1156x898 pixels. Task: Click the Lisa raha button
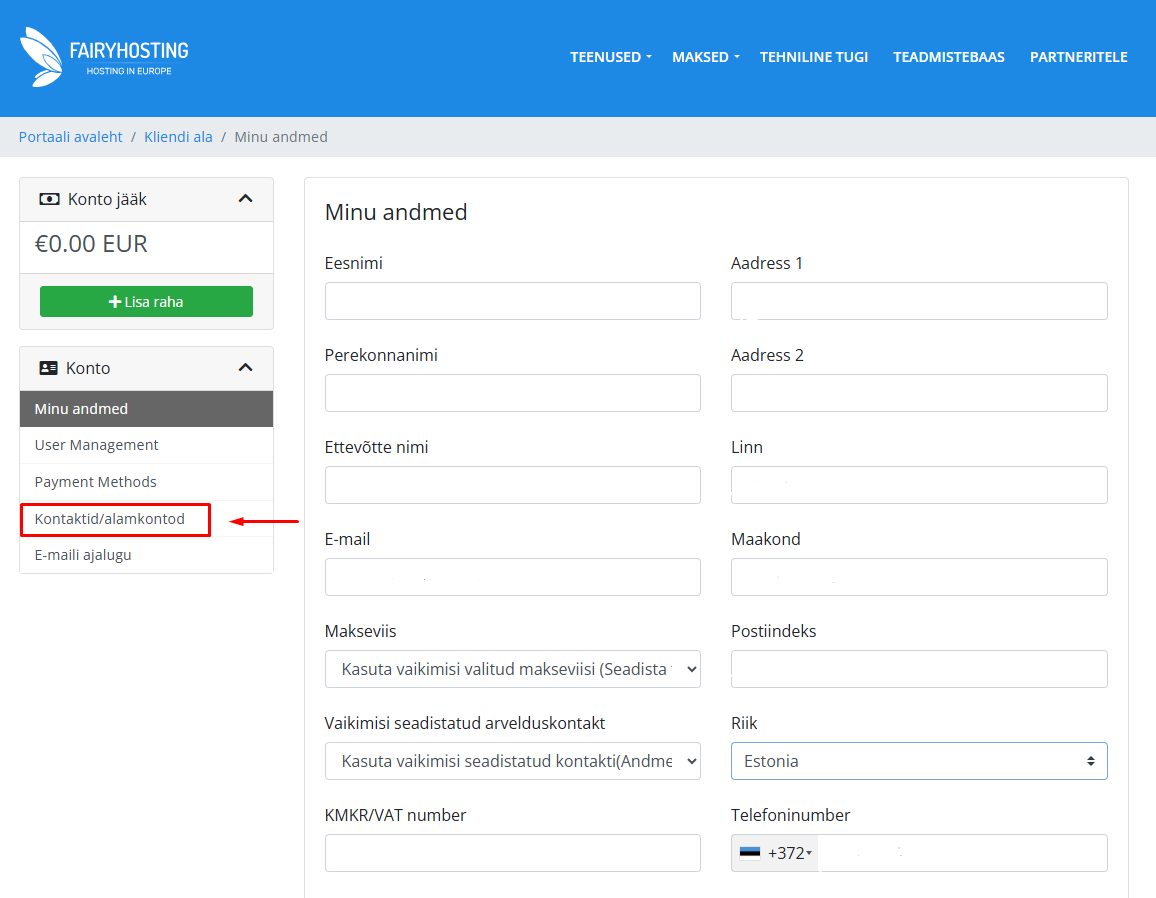pyautogui.click(x=146, y=302)
